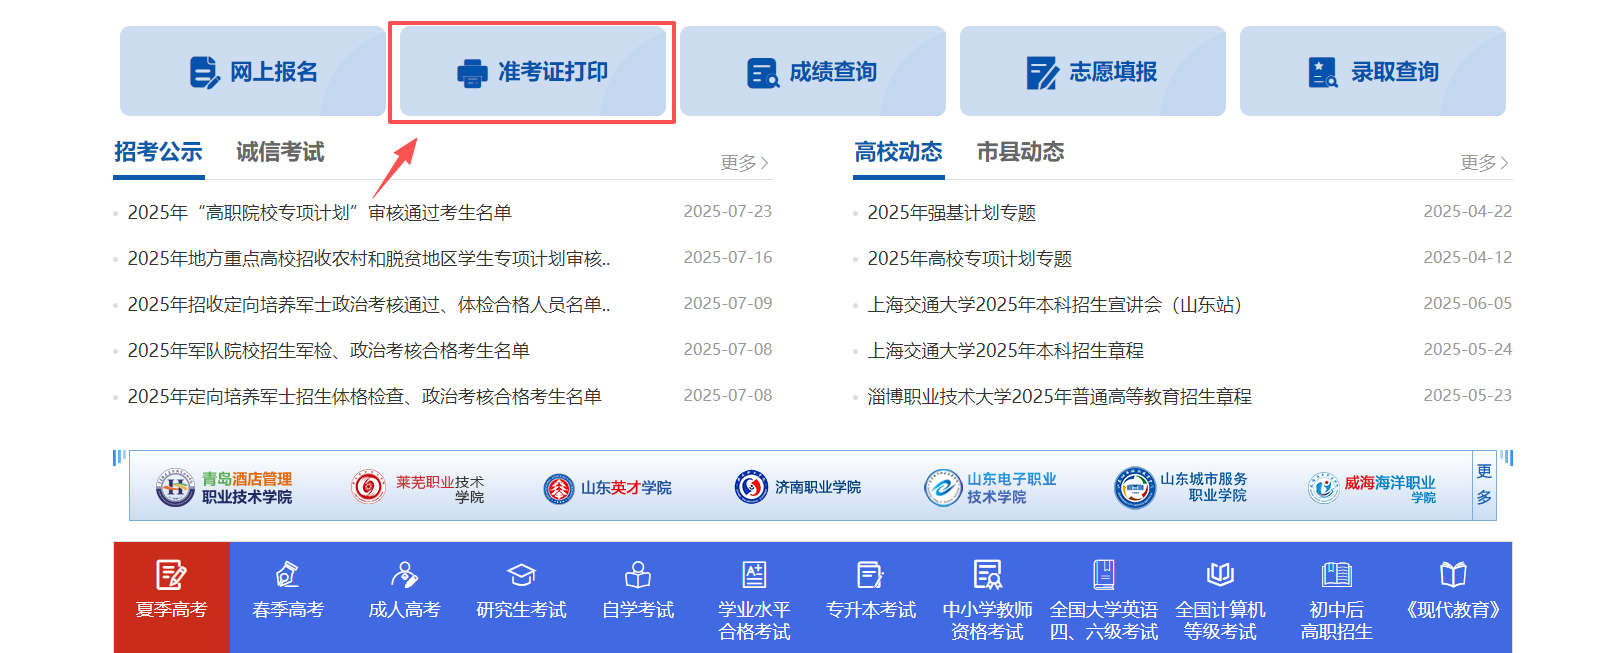Viewport: 1606px width, 653px height.
Task: Click the 志愿填报 pencil icon
Action: click(x=1043, y=73)
